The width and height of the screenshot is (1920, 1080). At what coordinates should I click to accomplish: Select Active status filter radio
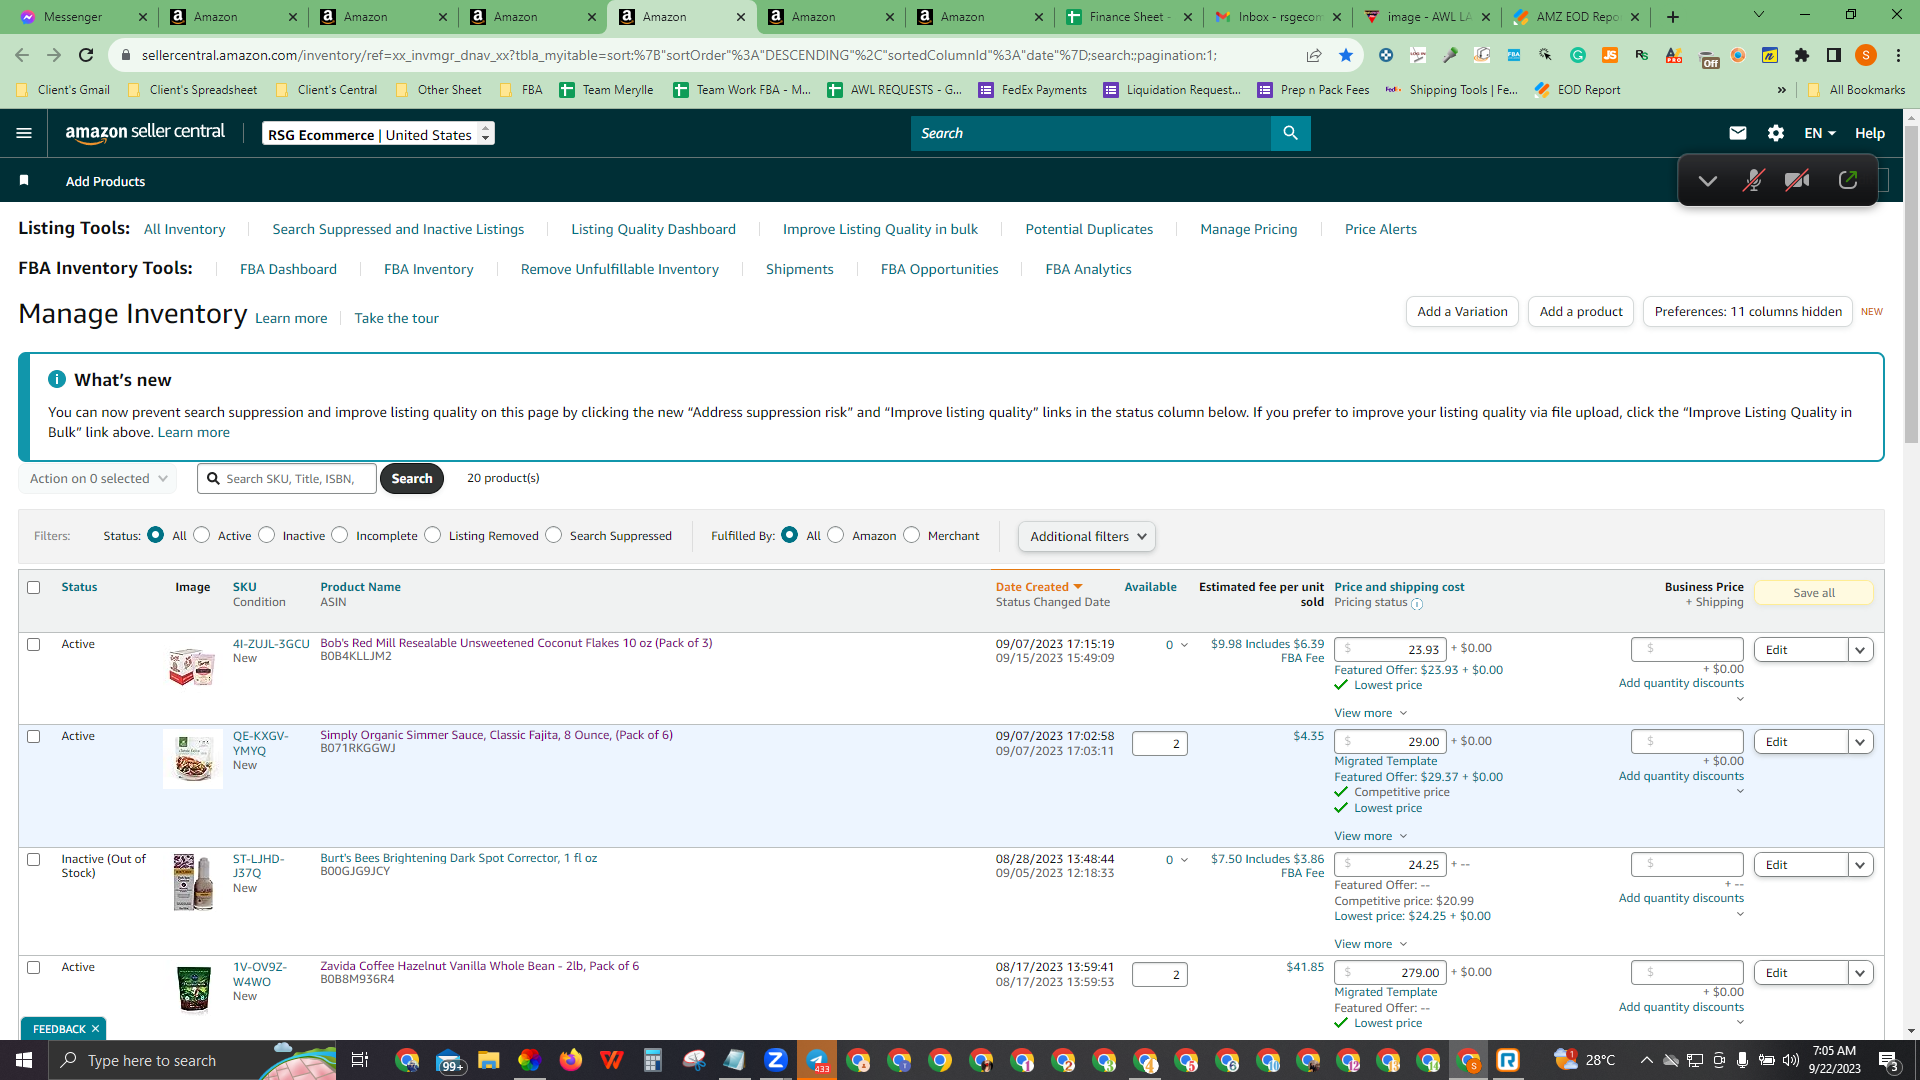coord(202,535)
